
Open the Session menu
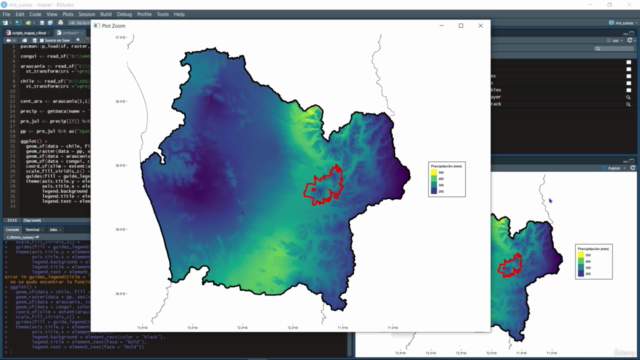pos(87,14)
